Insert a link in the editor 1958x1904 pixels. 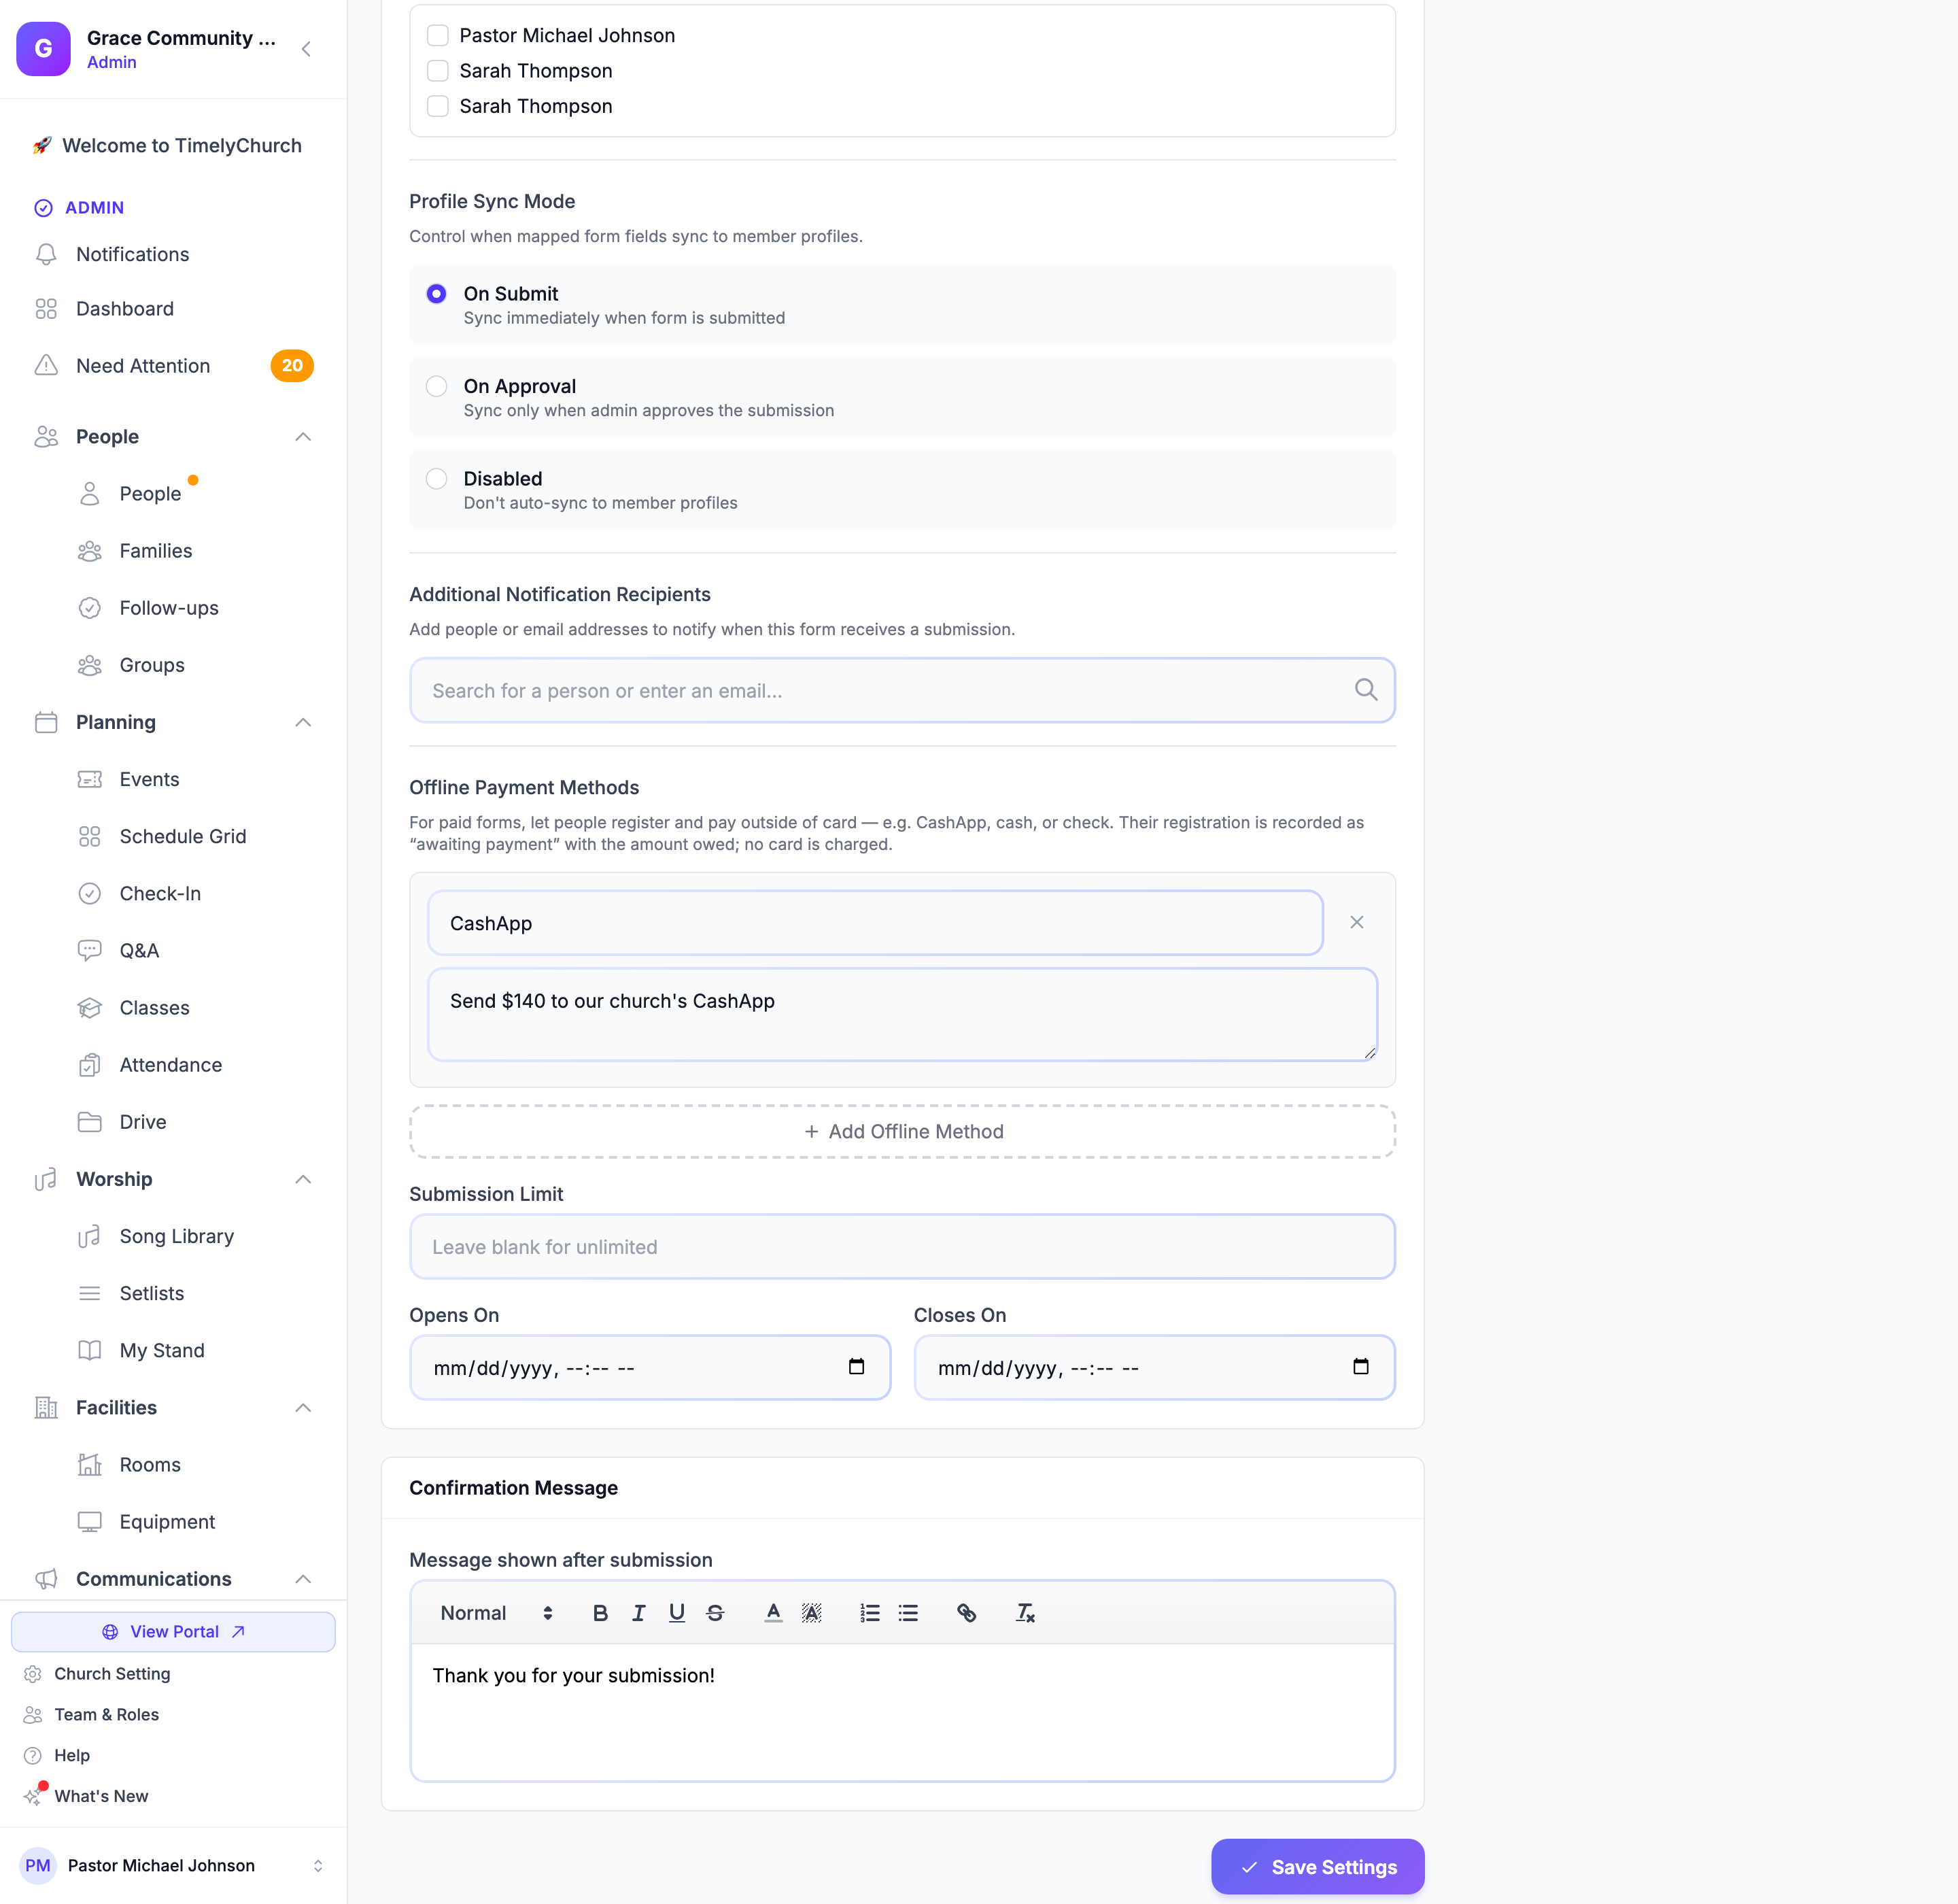pyautogui.click(x=966, y=1613)
